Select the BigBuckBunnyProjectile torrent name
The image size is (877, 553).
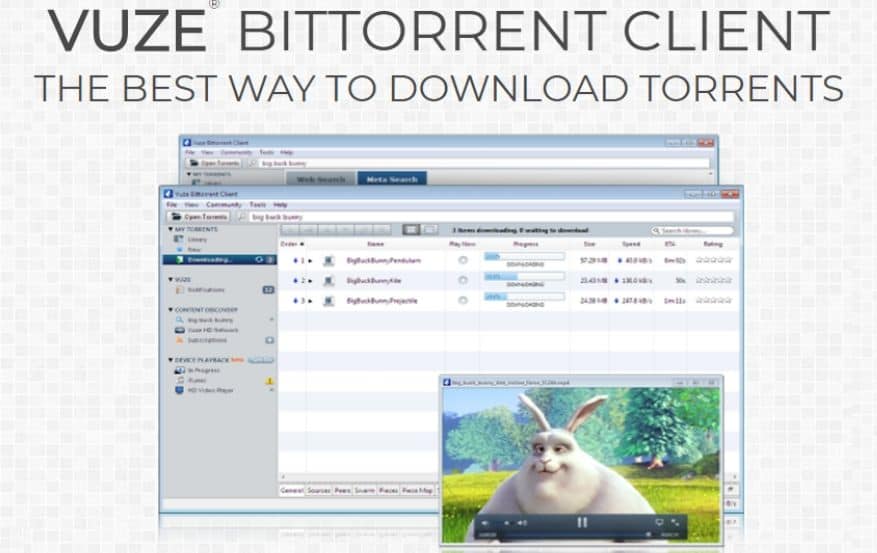click(x=381, y=301)
